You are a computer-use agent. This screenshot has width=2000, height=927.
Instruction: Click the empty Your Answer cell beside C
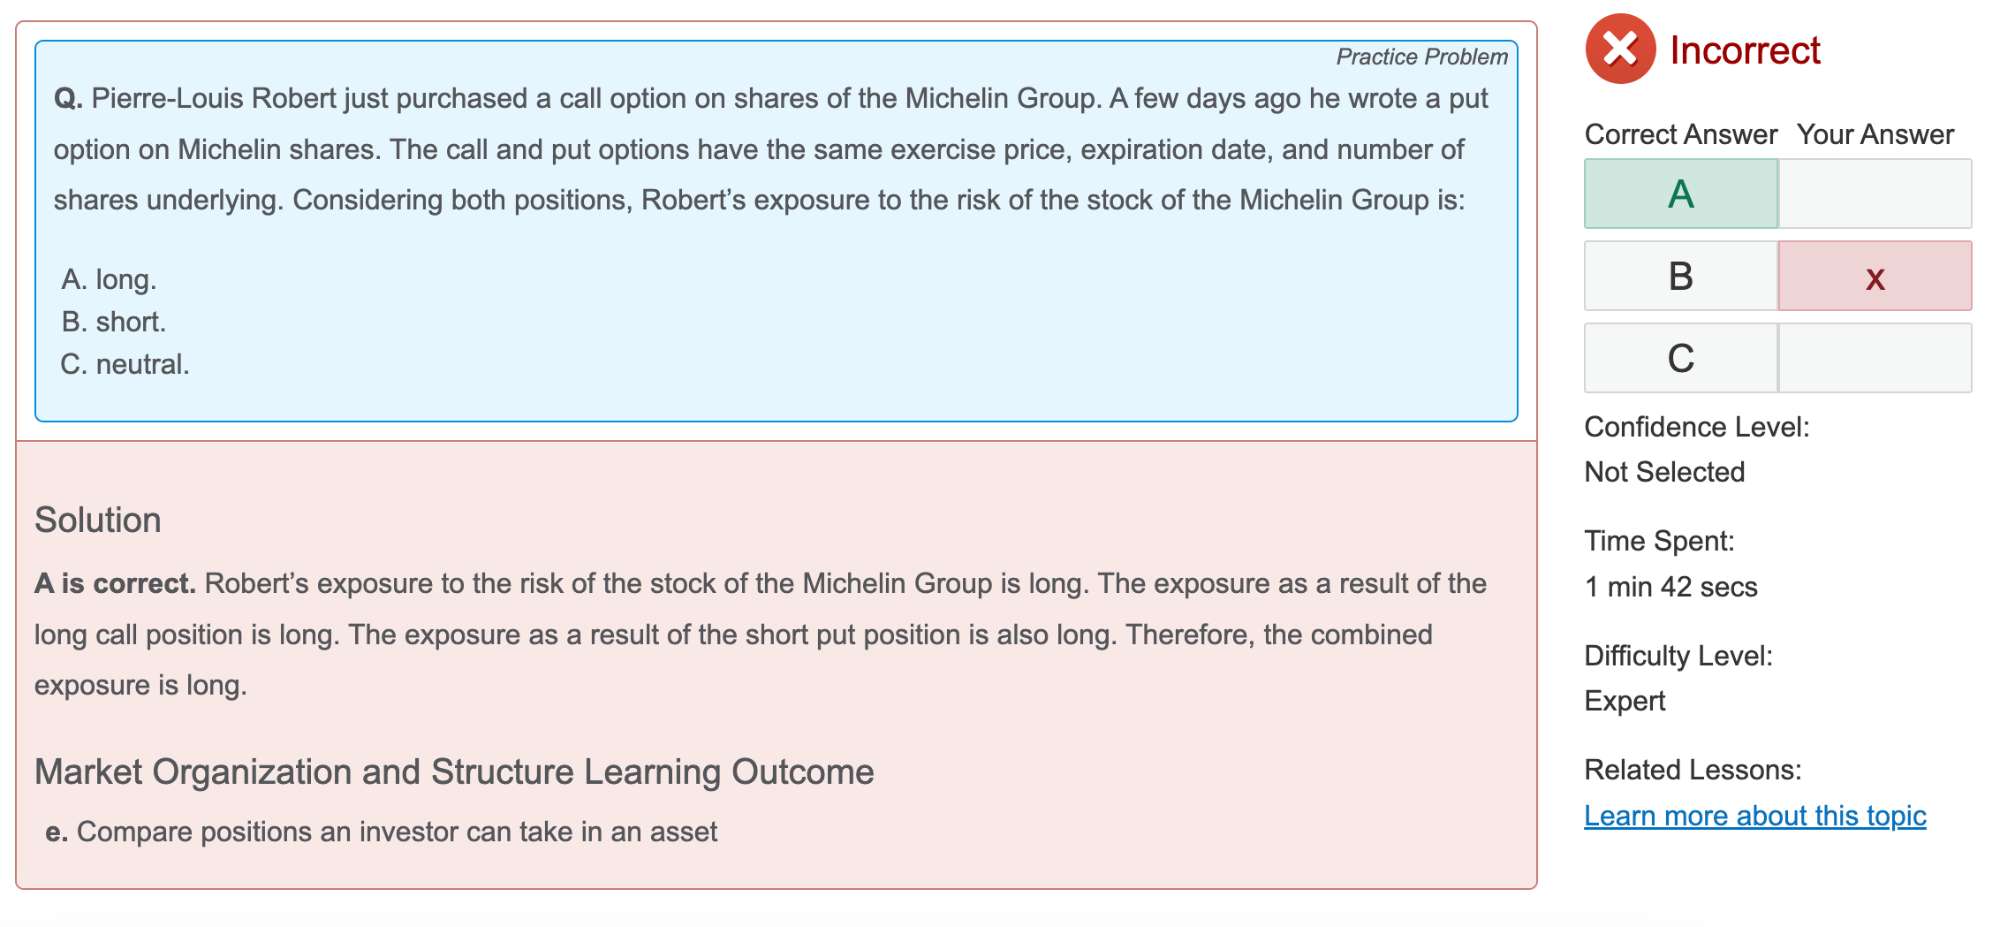[1875, 359]
